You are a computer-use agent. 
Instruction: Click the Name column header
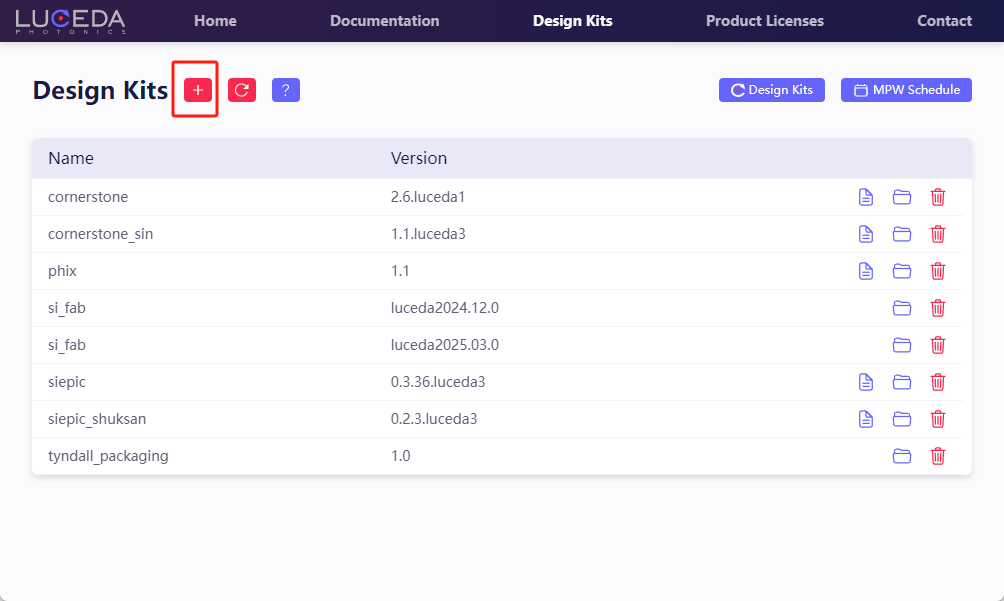71,158
